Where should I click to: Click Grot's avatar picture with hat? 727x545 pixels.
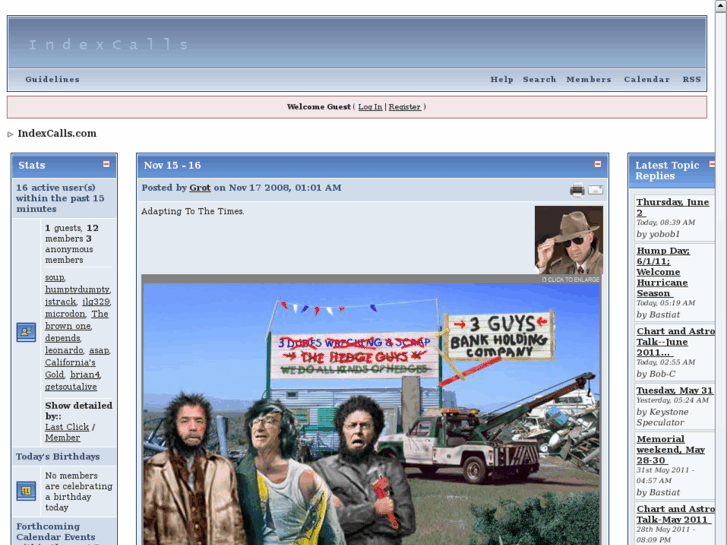click(568, 240)
